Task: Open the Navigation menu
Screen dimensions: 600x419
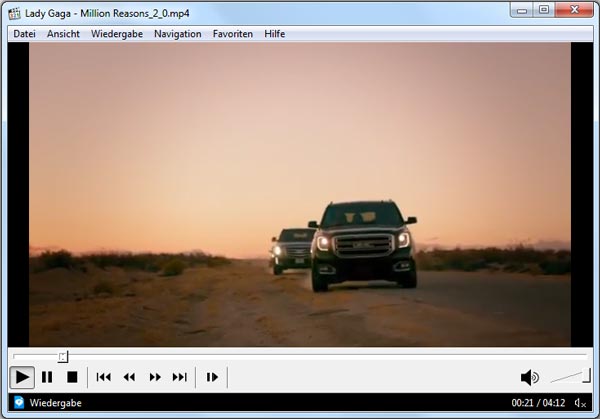Action: point(177,34)
